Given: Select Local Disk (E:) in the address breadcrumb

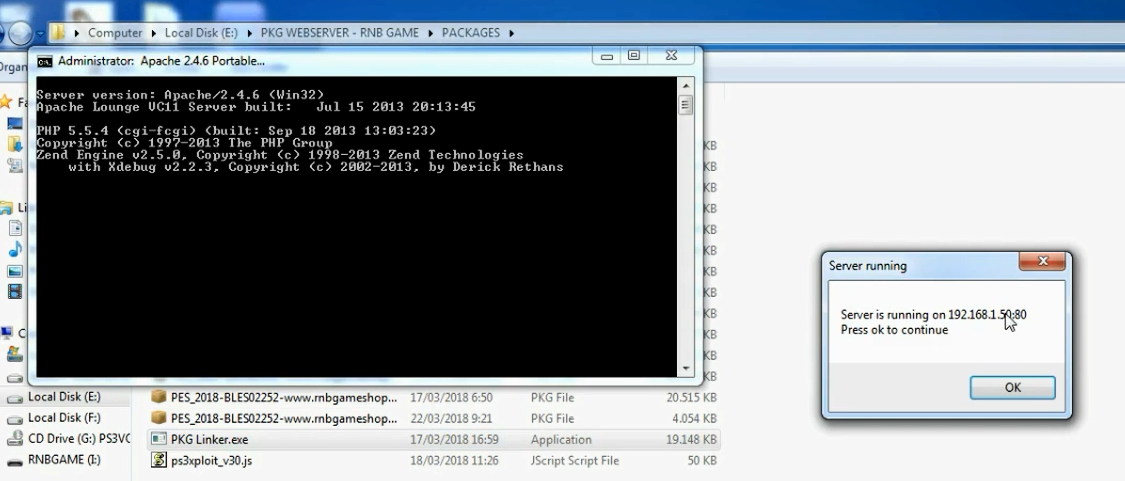Looking at the screenshot, I should tap(201, 33).
